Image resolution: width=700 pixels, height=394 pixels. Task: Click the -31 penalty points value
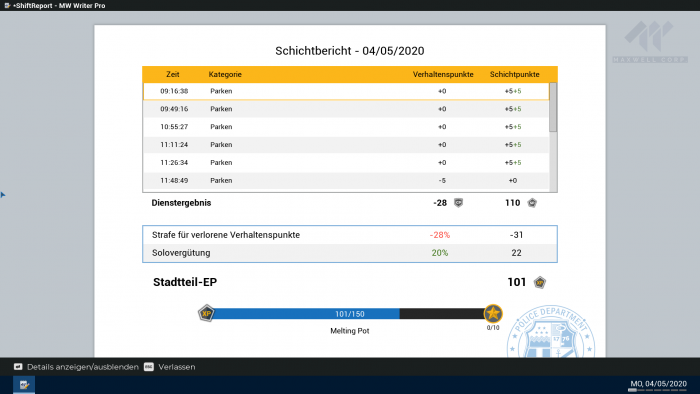point(516,235)
